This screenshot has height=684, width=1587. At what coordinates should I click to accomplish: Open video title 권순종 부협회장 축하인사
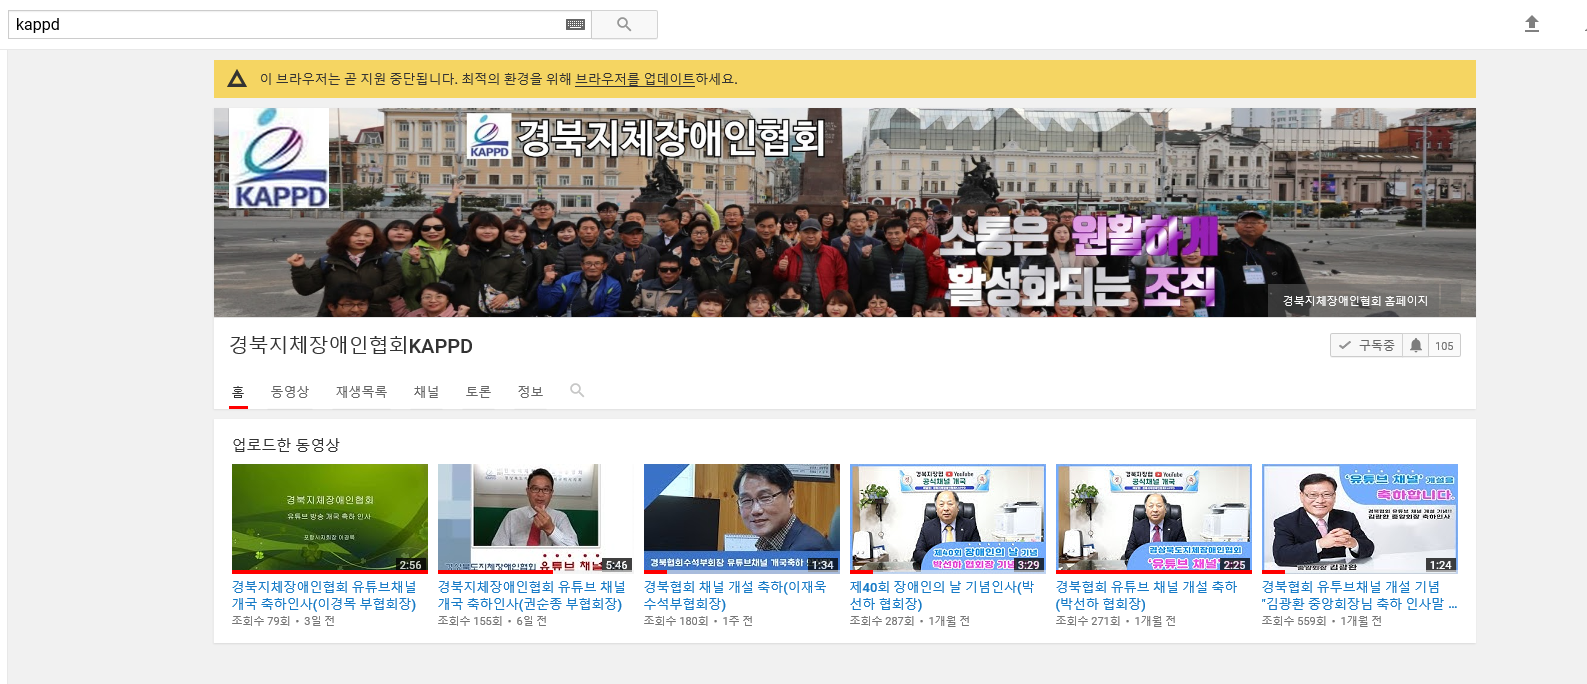(531, 595)
